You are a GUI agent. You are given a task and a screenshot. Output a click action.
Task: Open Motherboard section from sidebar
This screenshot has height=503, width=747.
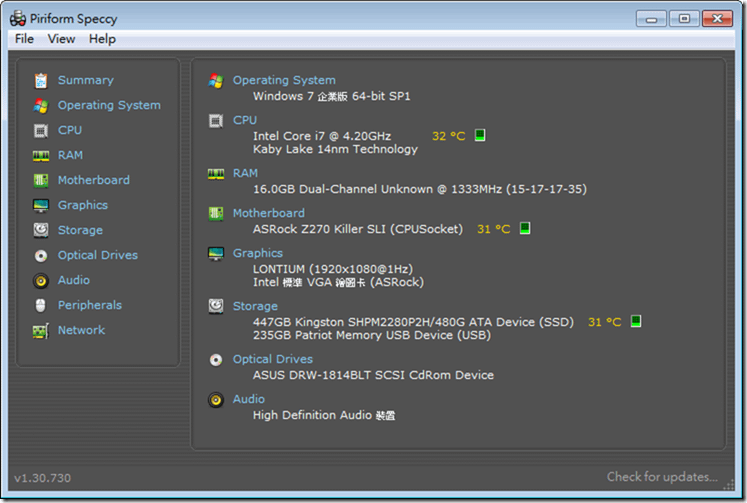coord(94,180)
